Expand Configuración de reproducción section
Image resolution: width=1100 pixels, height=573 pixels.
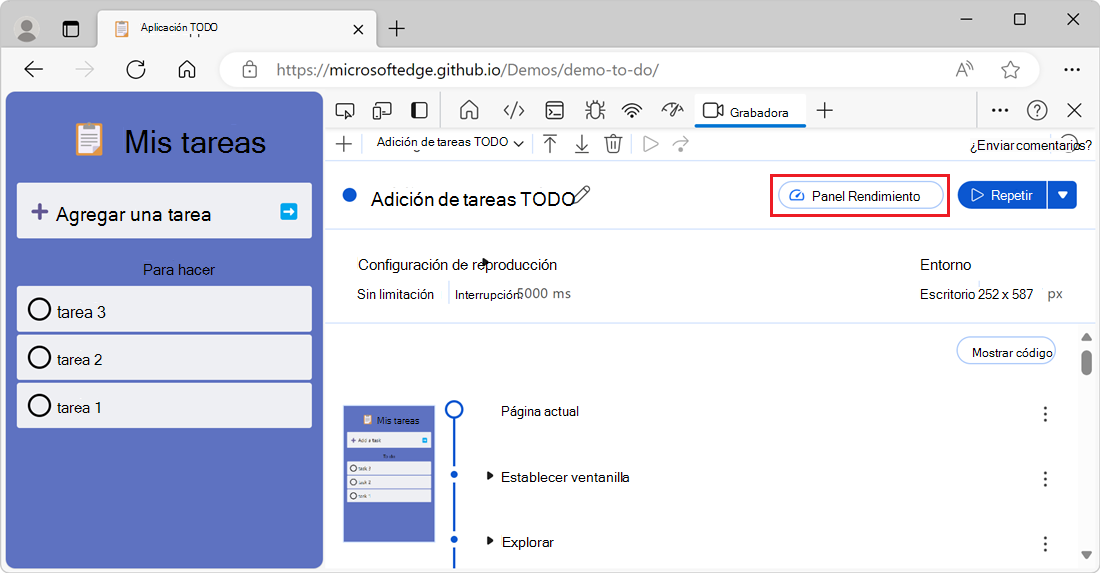(x=457, y=265)
